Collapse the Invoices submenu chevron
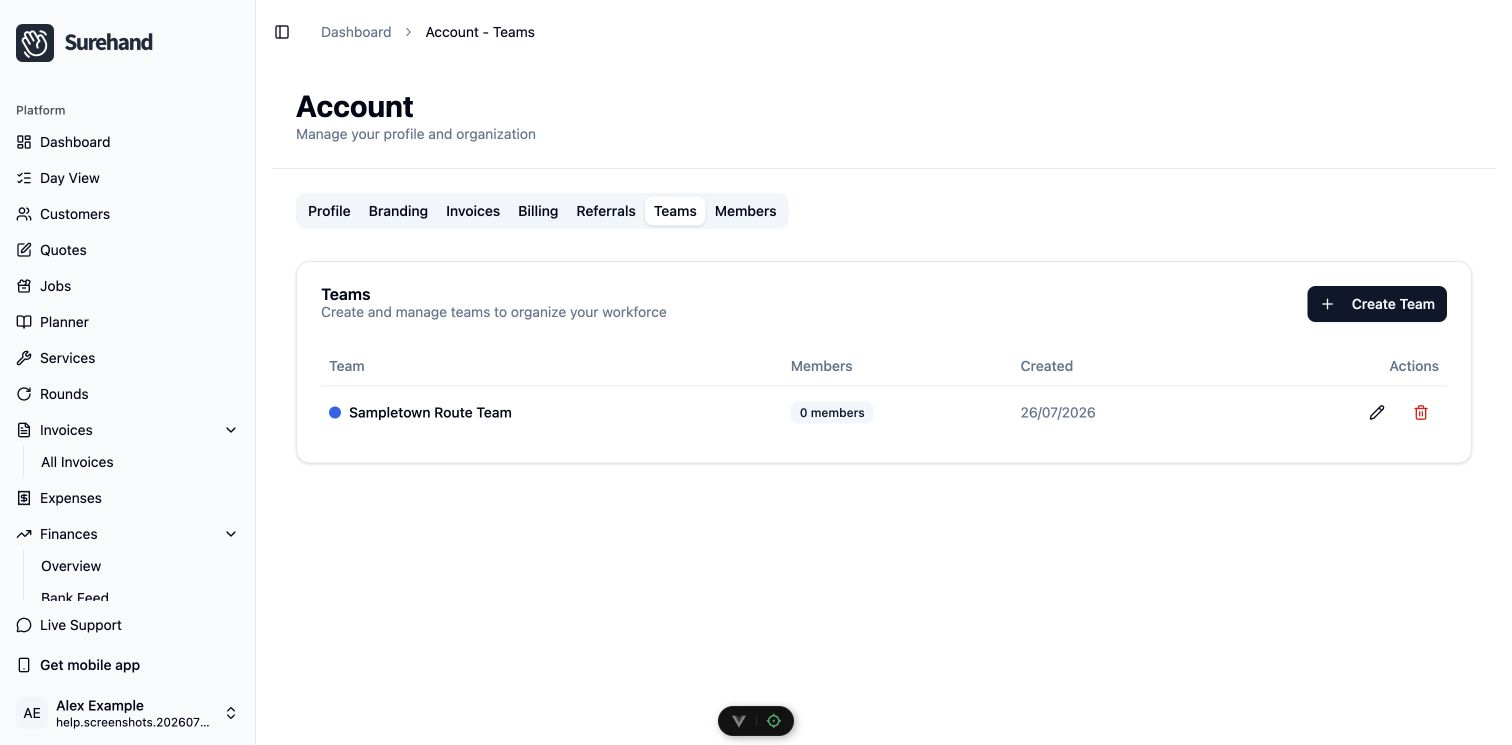This screenshot has width=1512, height=745. pyautogui.click(x=231, y=430)
